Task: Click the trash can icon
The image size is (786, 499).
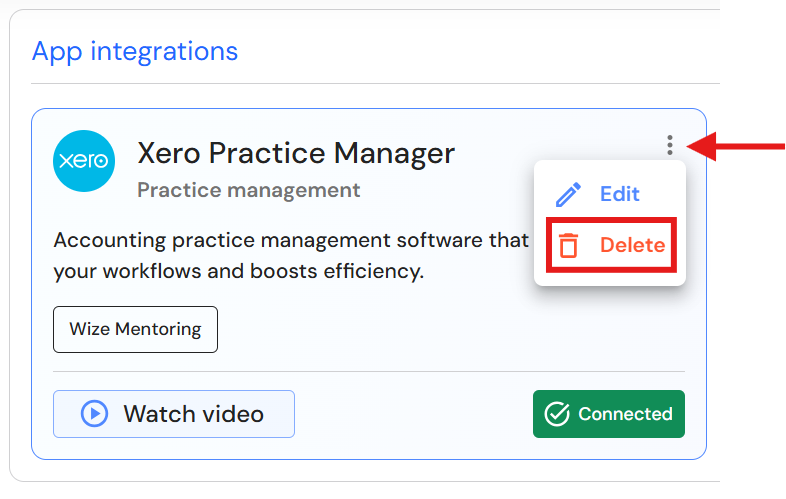Action: click(569, 245)
